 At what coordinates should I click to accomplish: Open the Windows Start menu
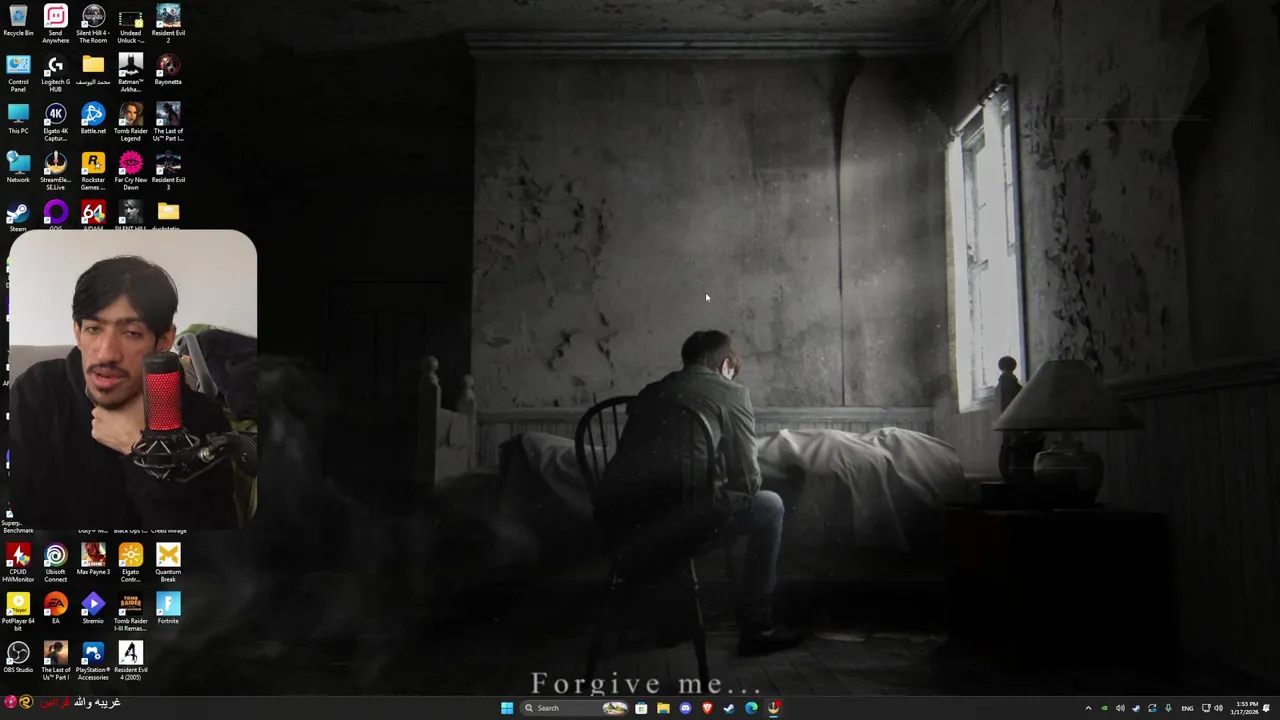point(507,708)
